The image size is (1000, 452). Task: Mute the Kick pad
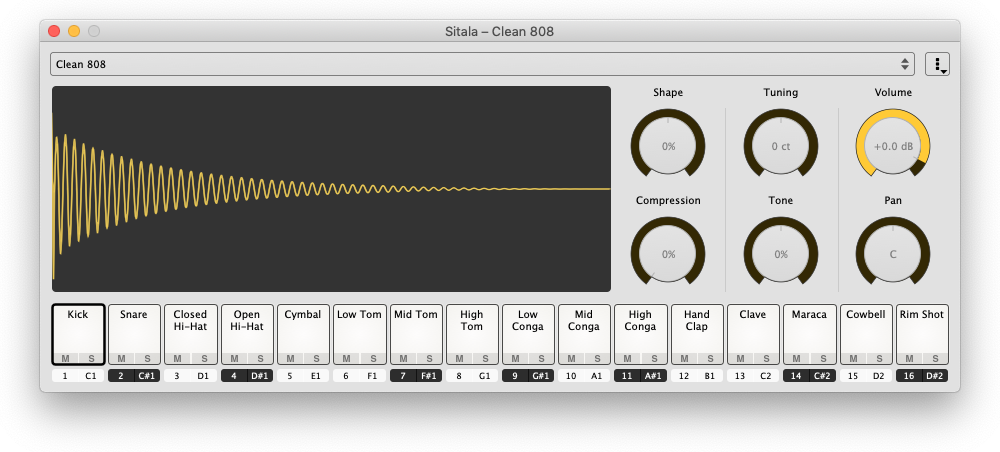click(65, 358)
